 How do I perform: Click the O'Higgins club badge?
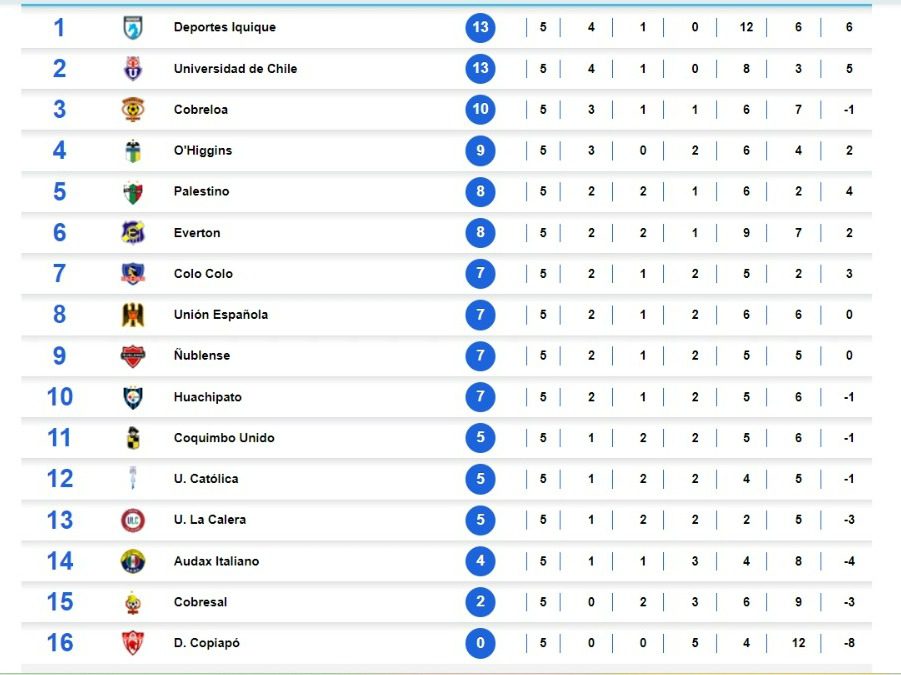(x=133, y=151)
